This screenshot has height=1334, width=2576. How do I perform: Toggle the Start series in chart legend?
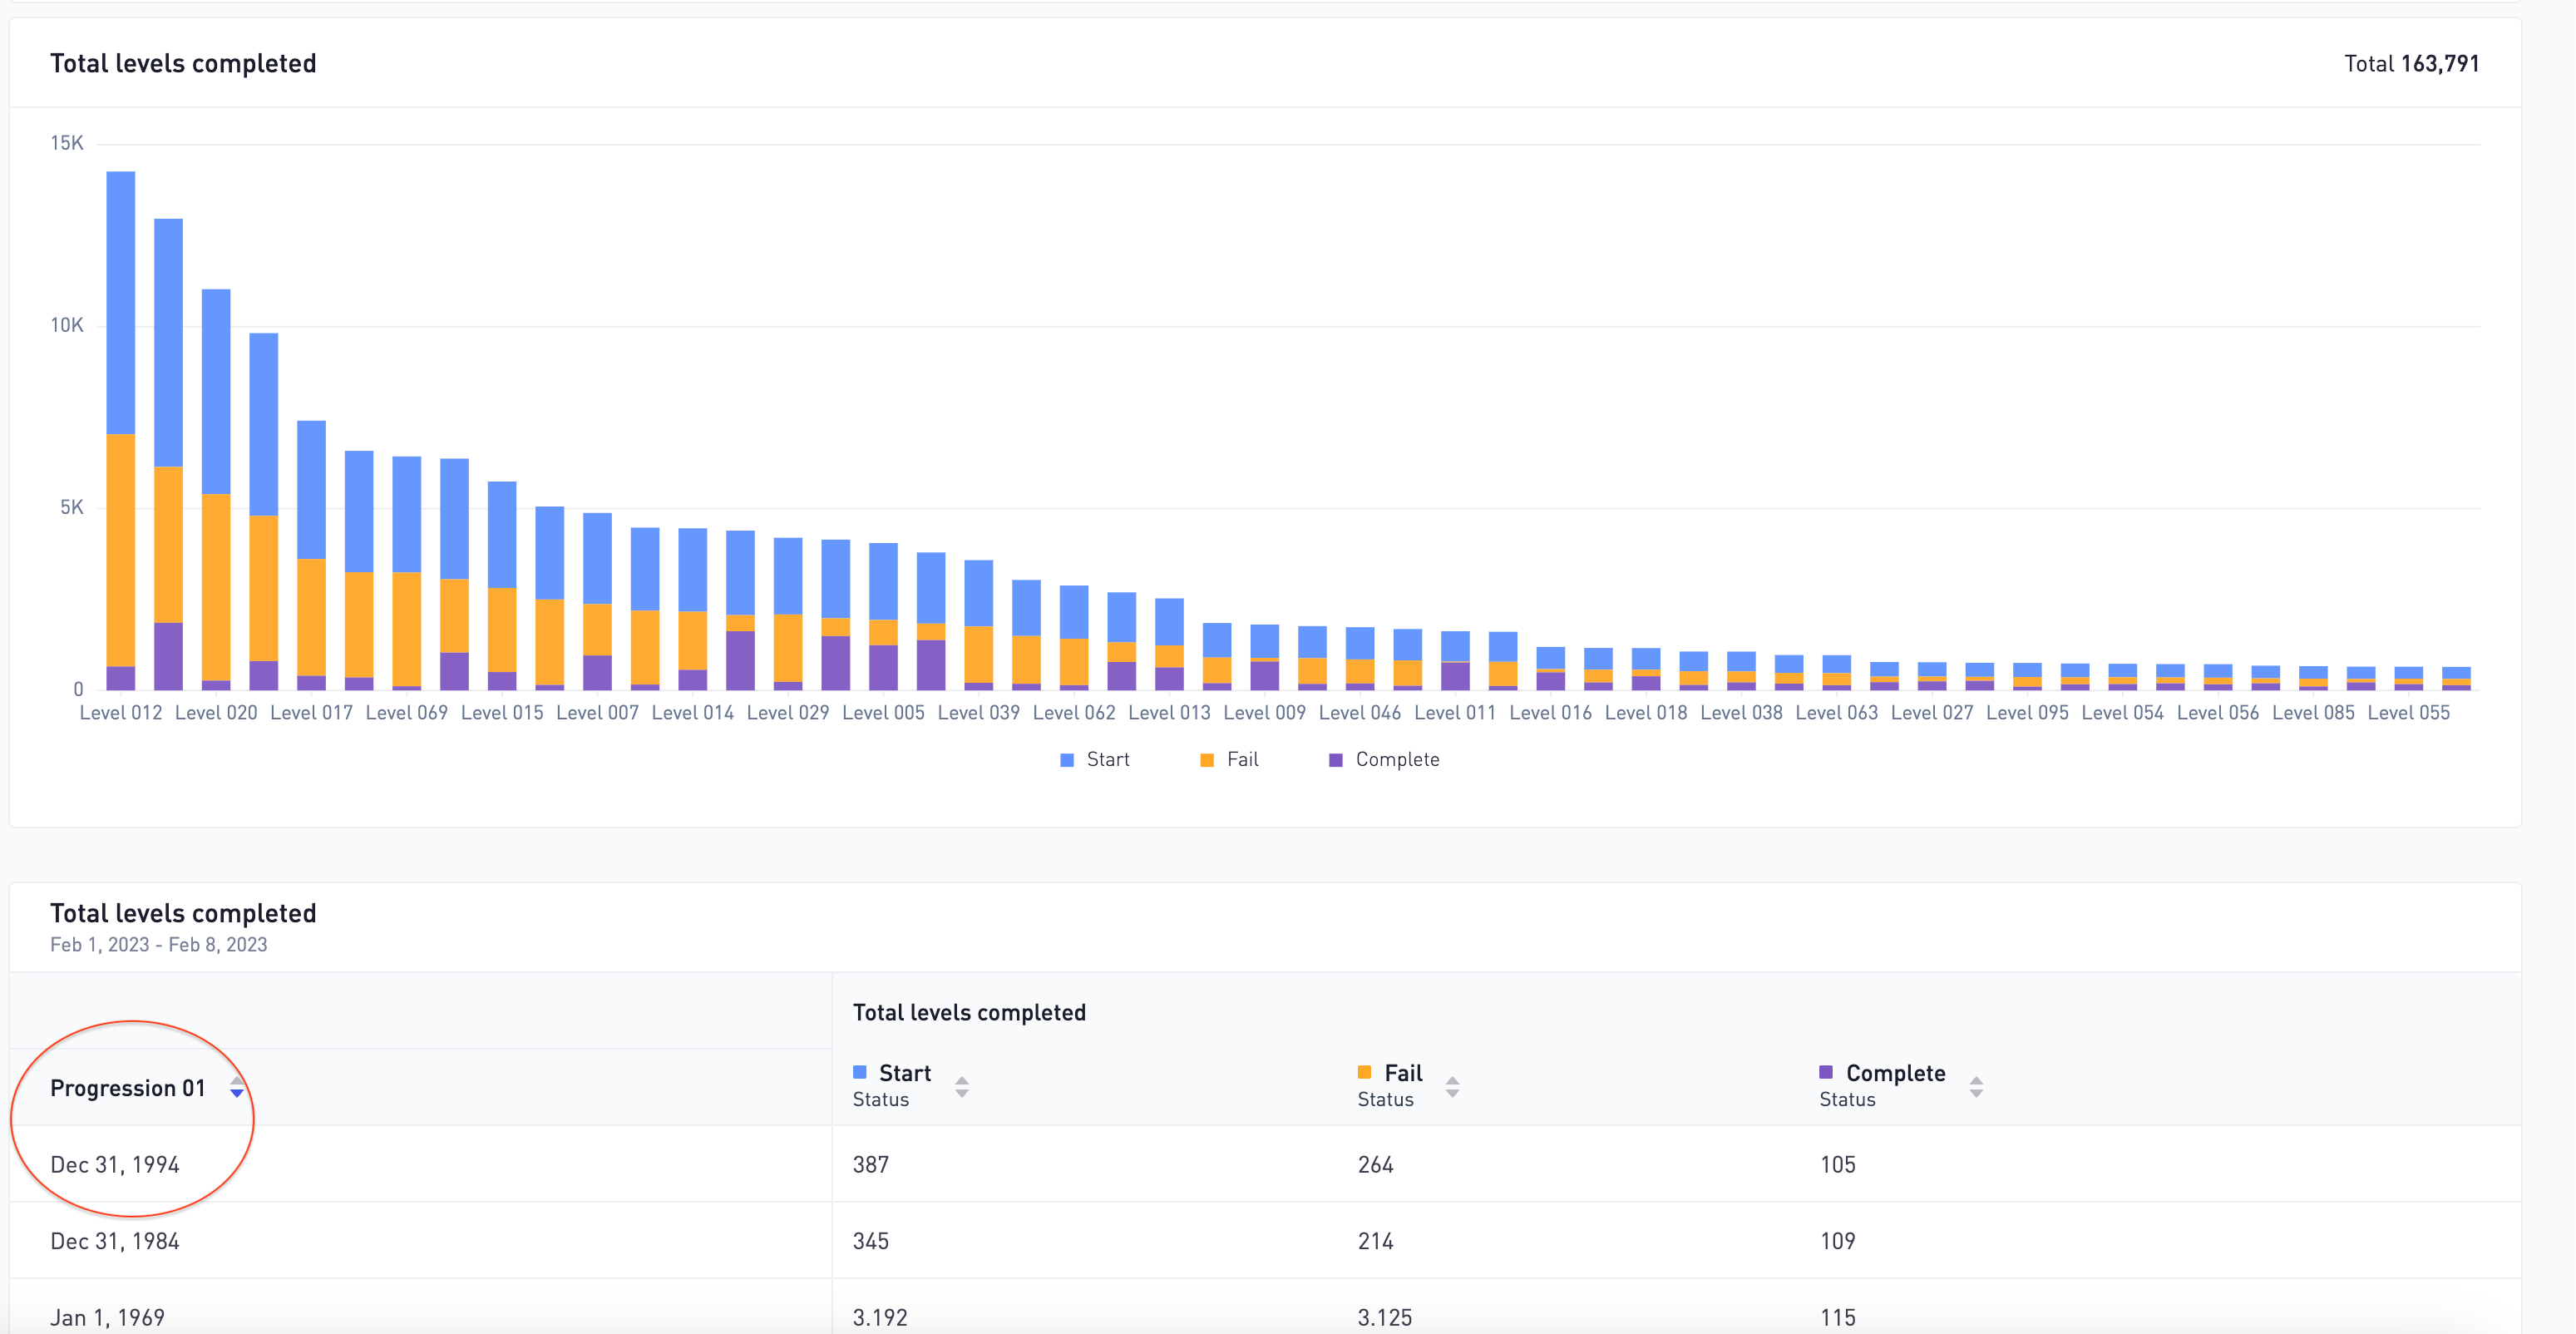(1095, 760)
